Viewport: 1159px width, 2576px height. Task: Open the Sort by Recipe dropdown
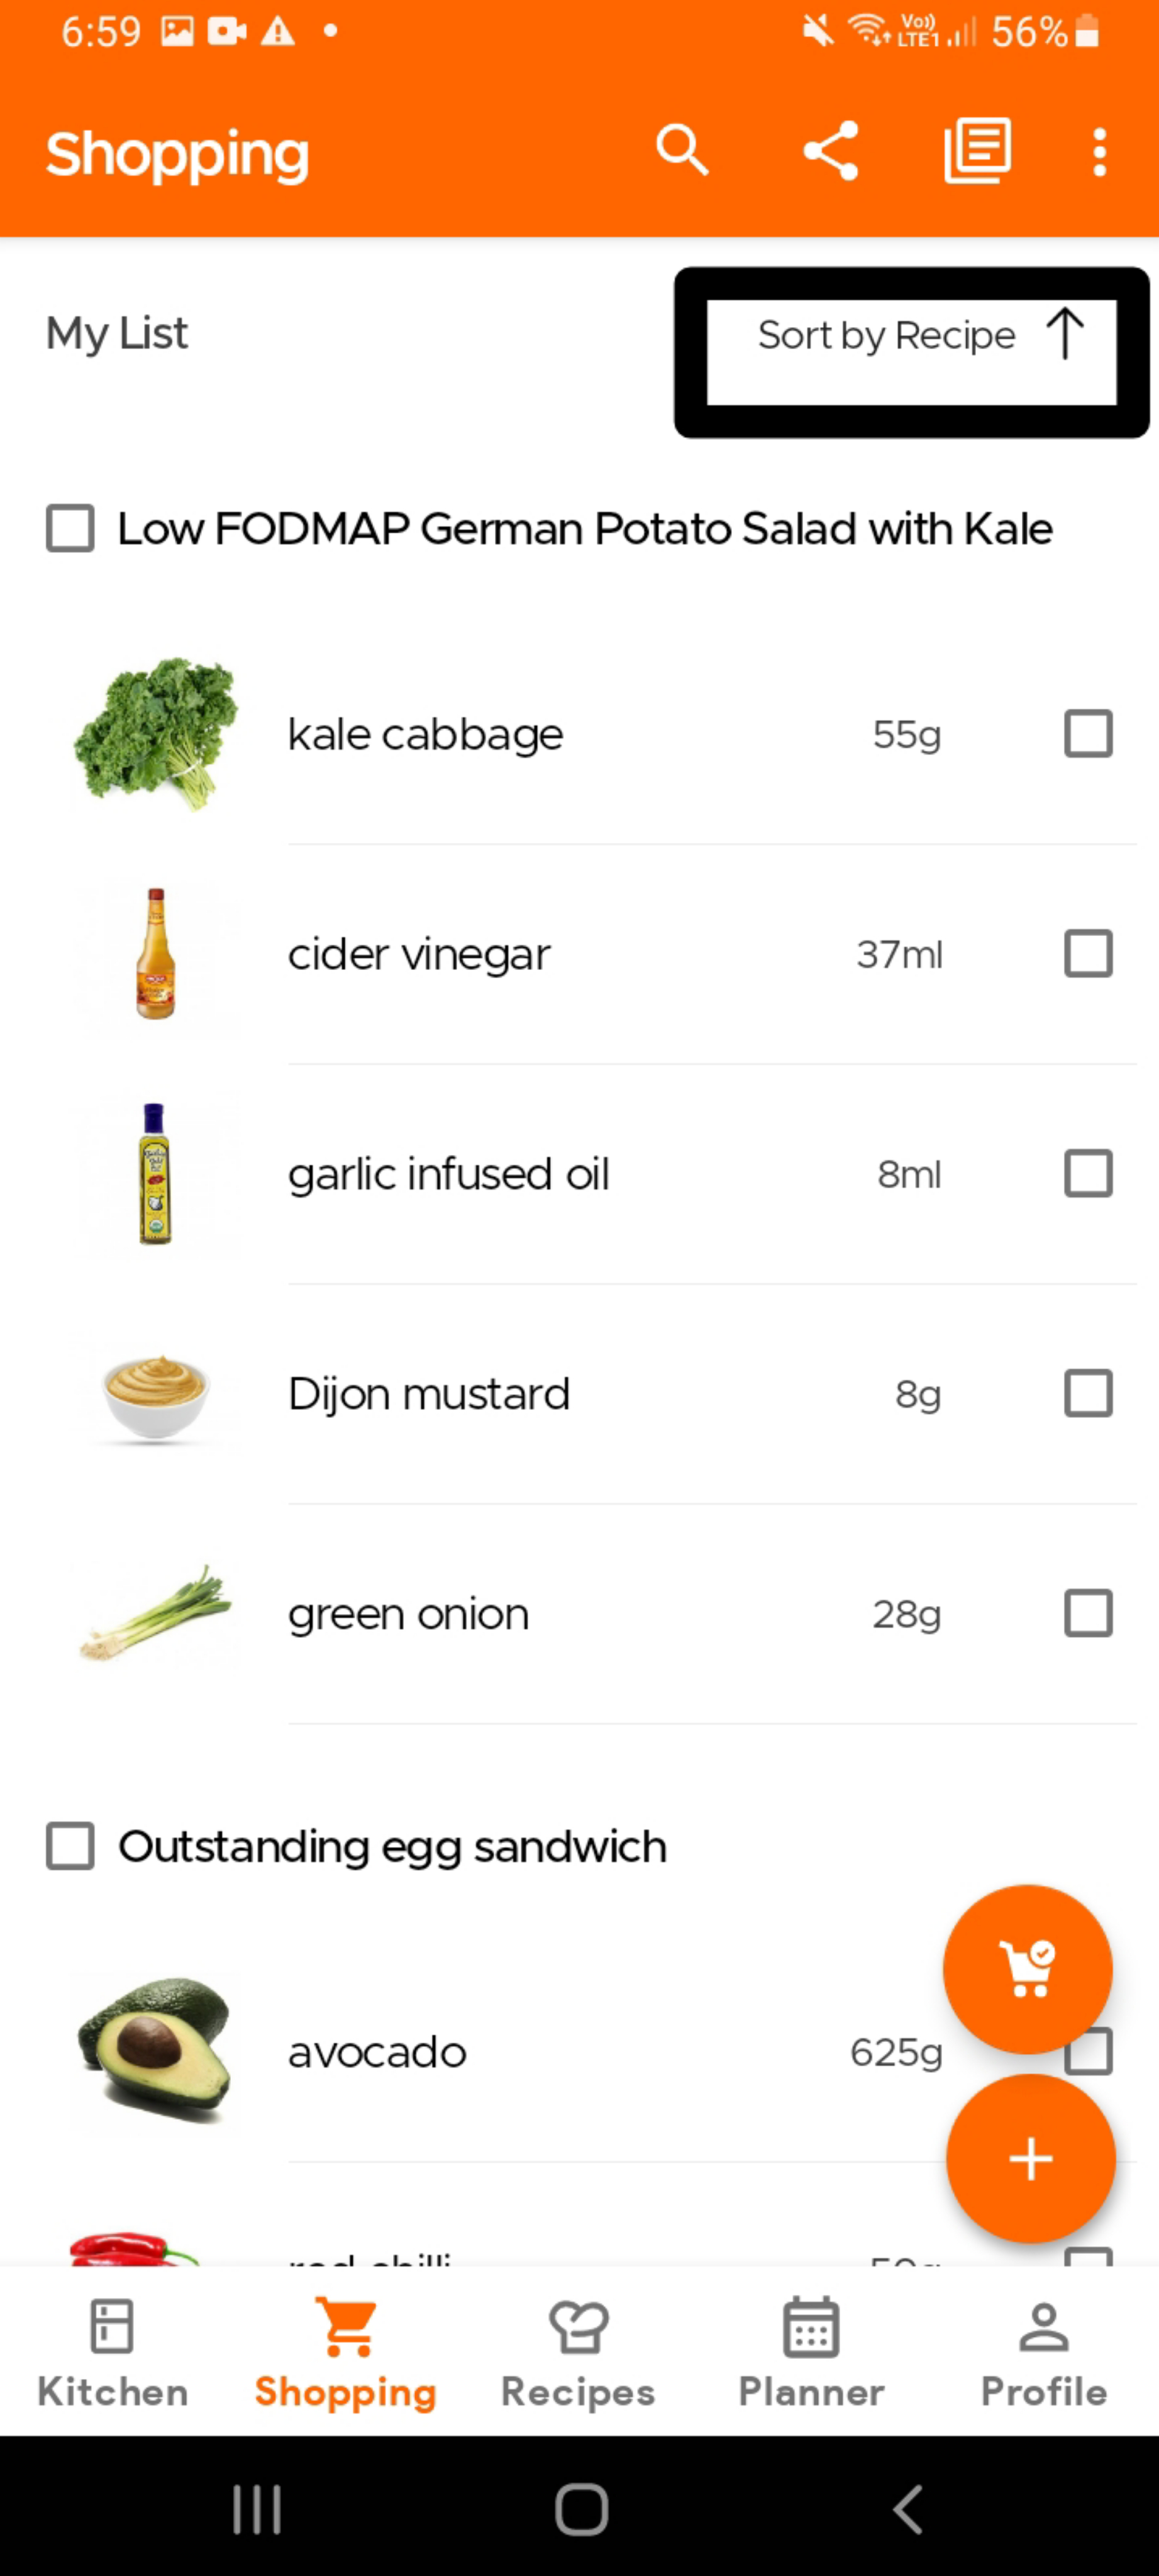tap(886, 336)
